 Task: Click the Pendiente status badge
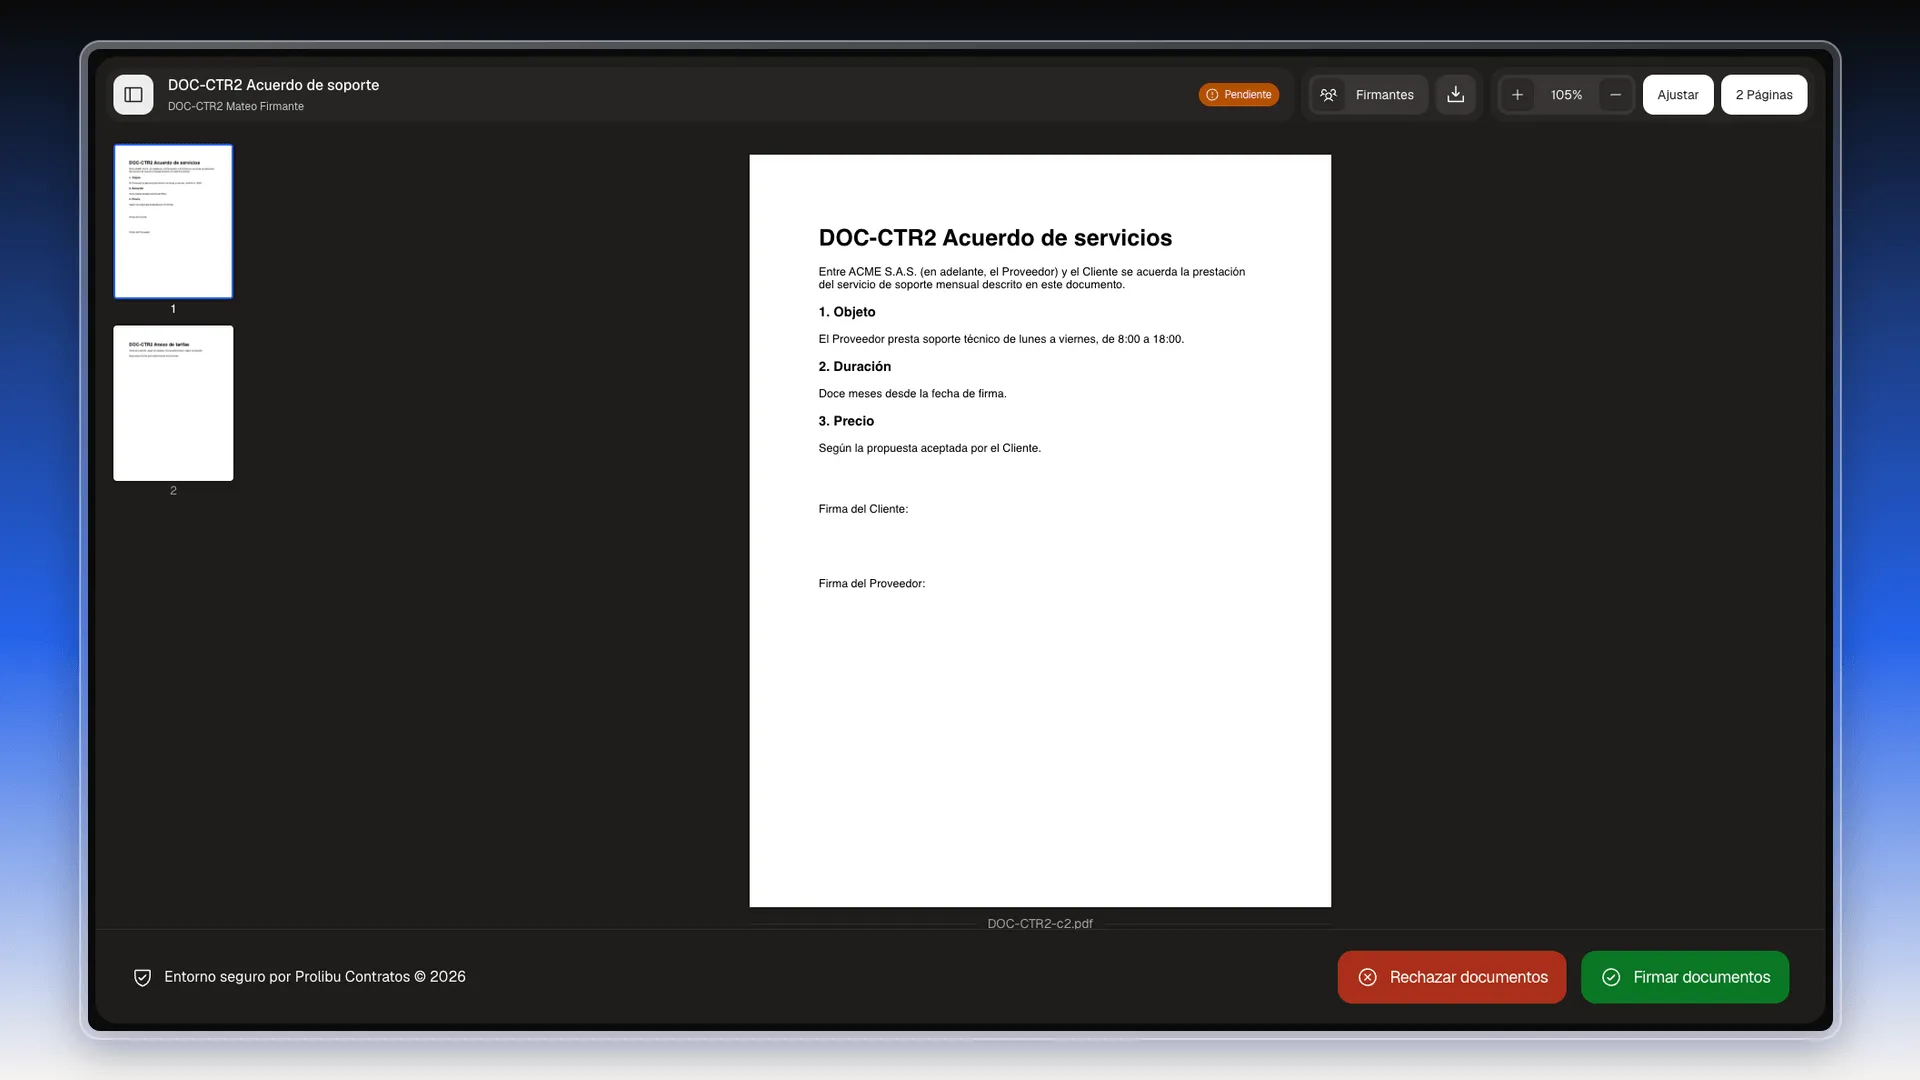point(1238,95)
